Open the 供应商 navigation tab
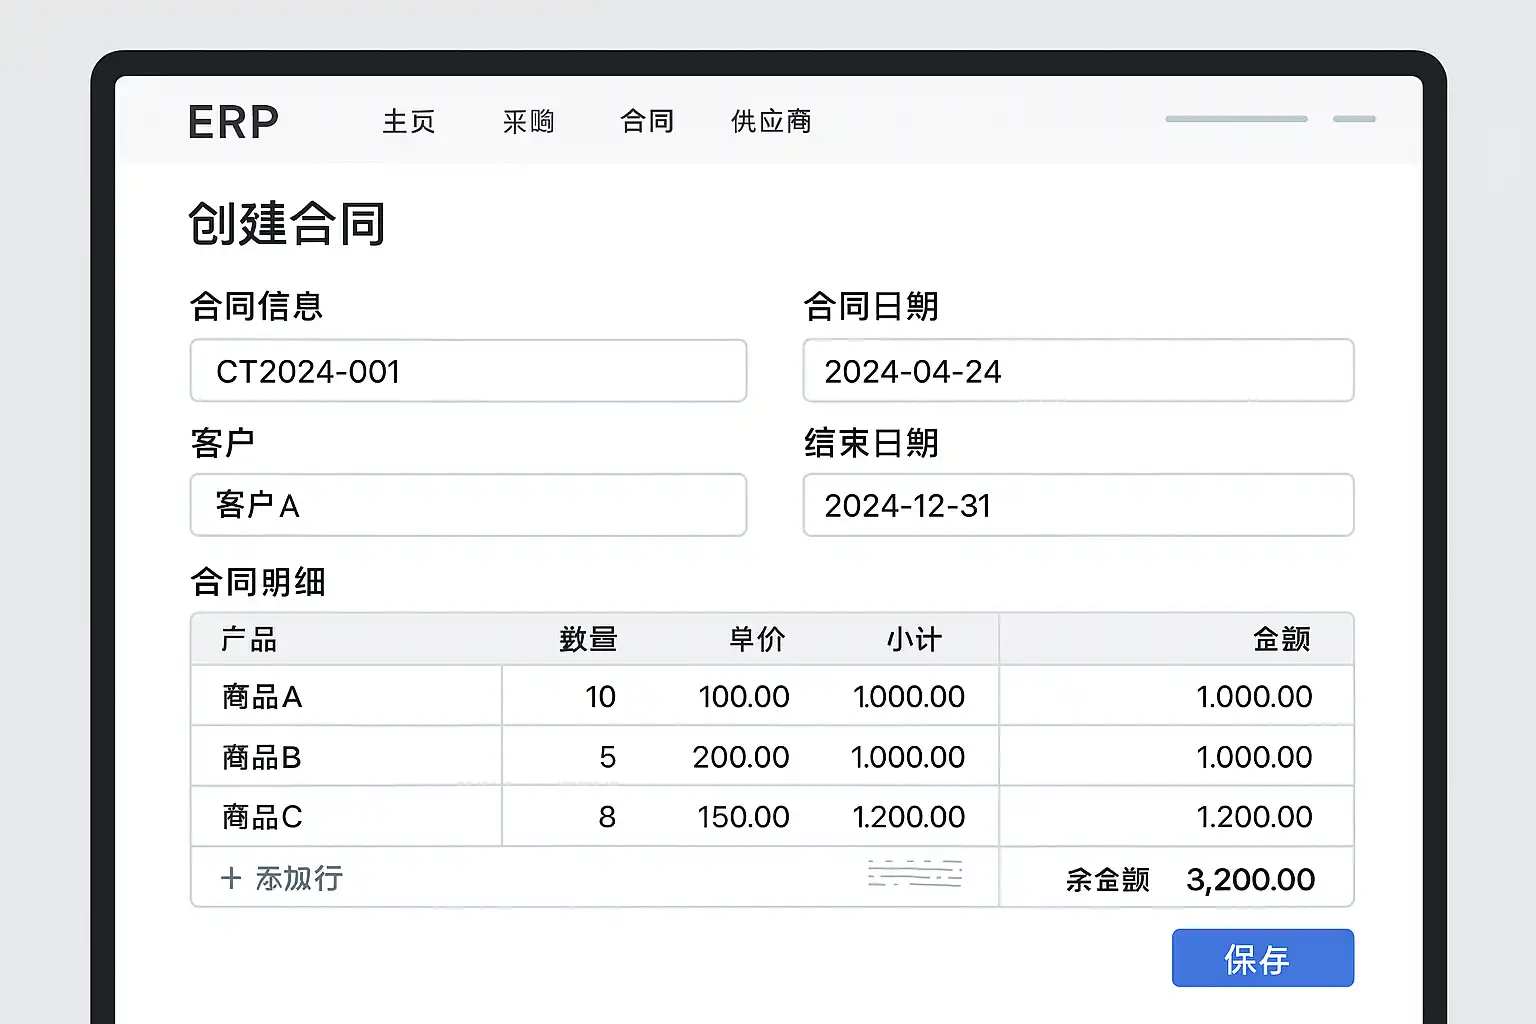The image size is (1536, 1024). tap(771, 122)
